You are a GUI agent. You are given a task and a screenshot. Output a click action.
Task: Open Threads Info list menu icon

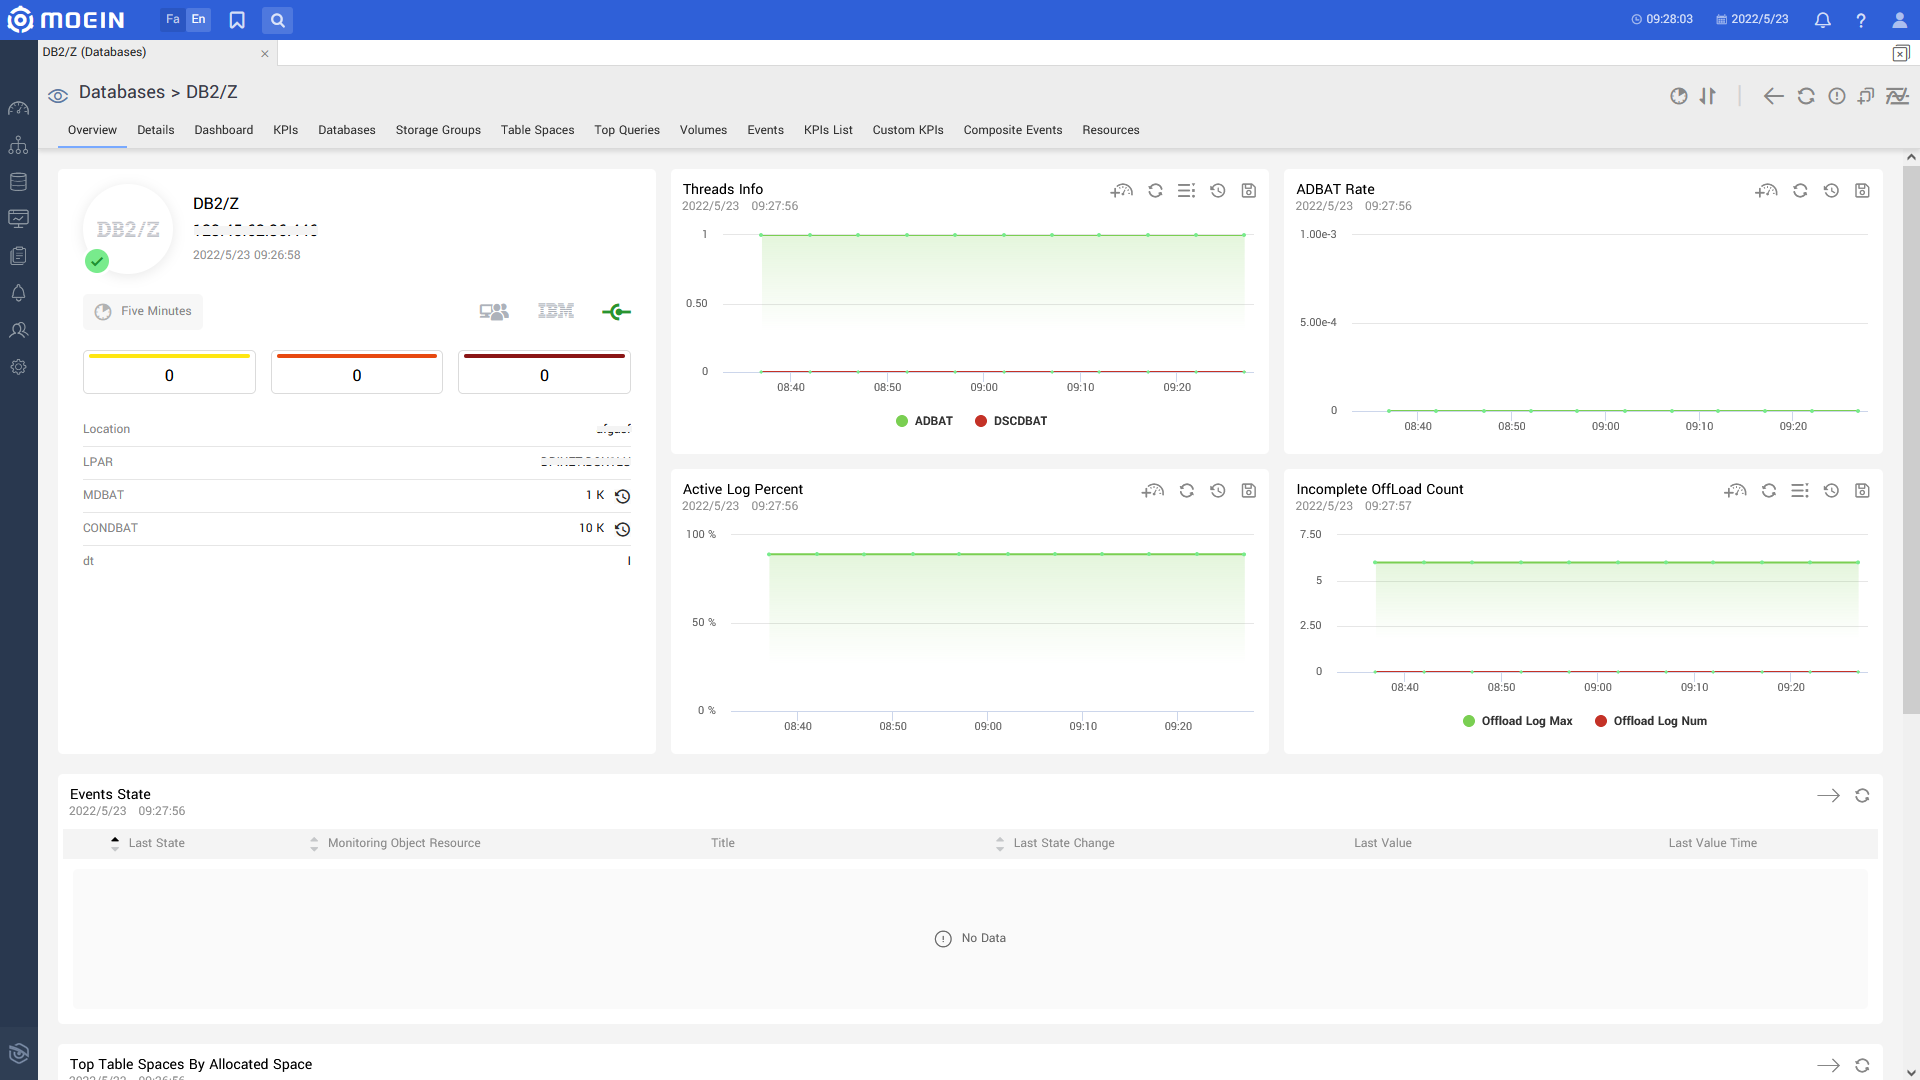coord(1186,190)
